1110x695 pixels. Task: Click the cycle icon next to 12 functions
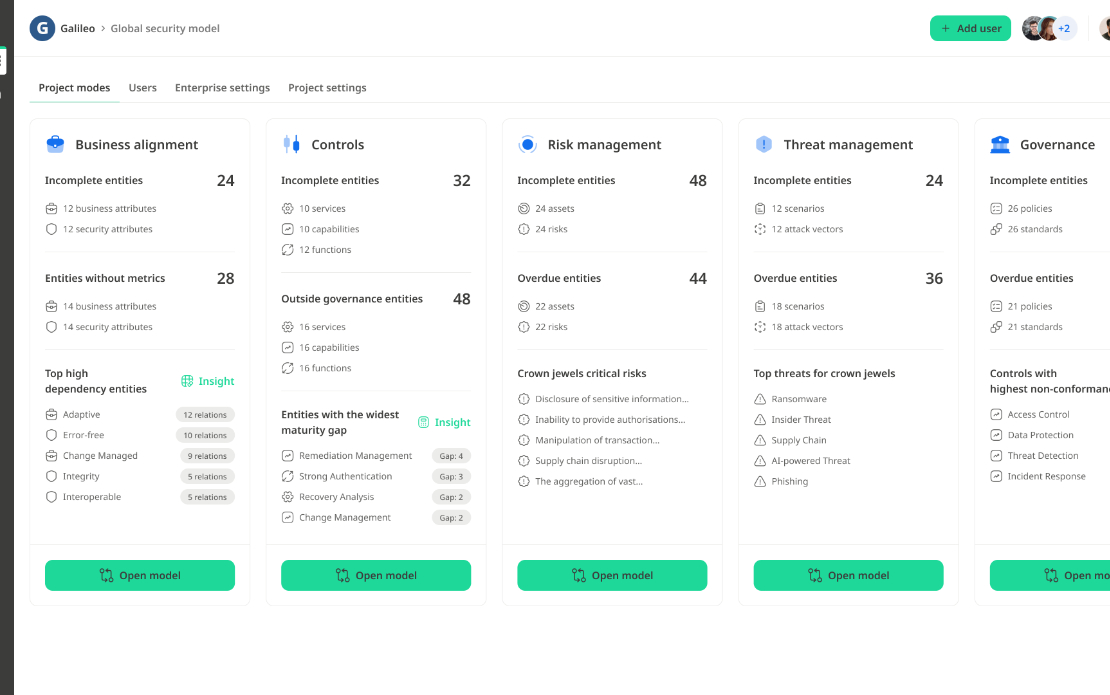287,250
